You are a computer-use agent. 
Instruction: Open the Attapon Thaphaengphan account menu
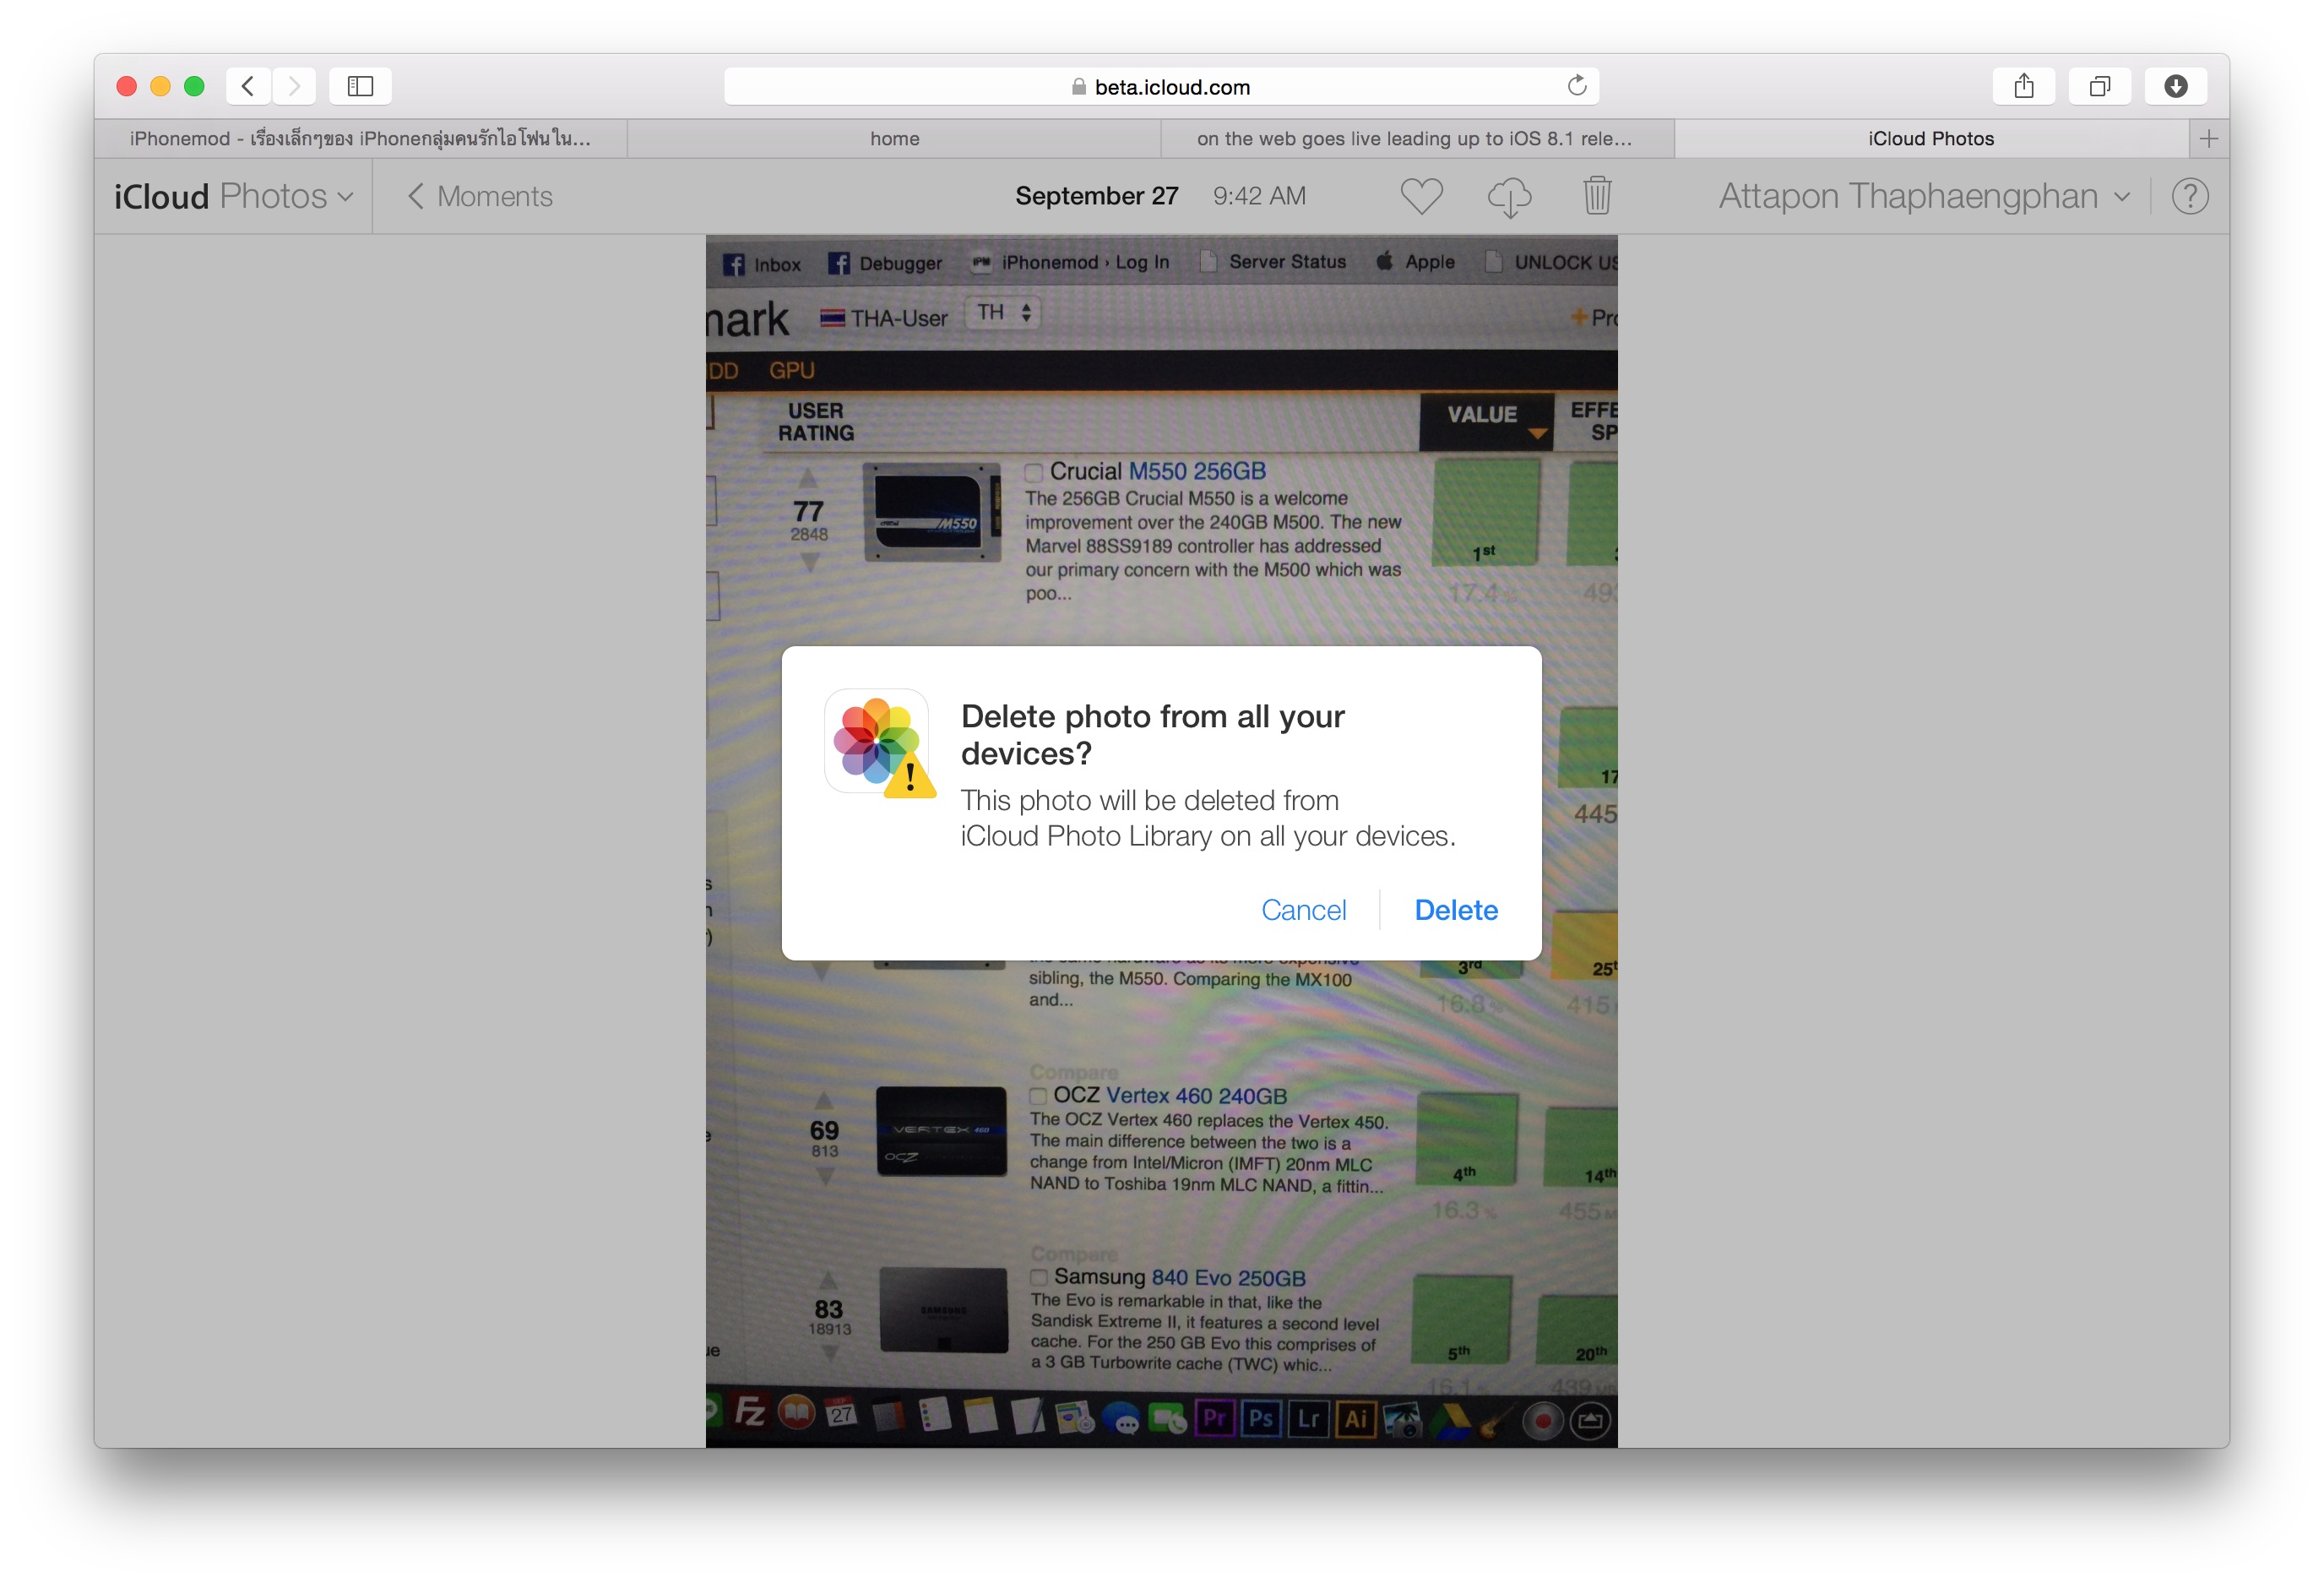pyautogui.click(x=1924, y=196)
